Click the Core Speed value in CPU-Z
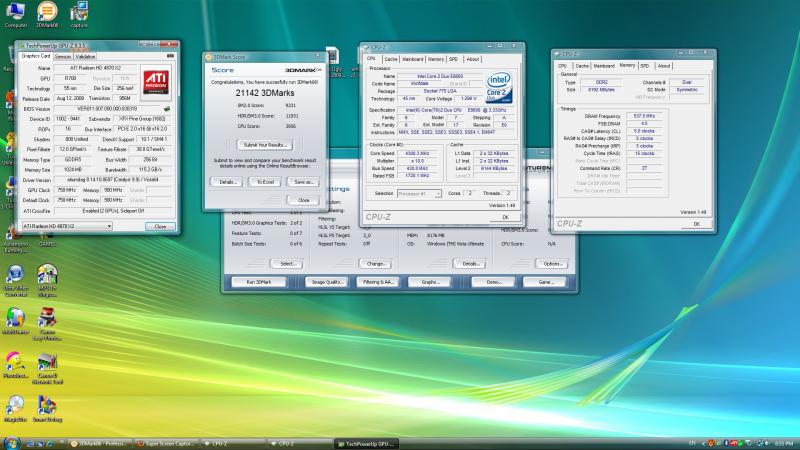This screenshot has height=450, width=800. (417, 153)
